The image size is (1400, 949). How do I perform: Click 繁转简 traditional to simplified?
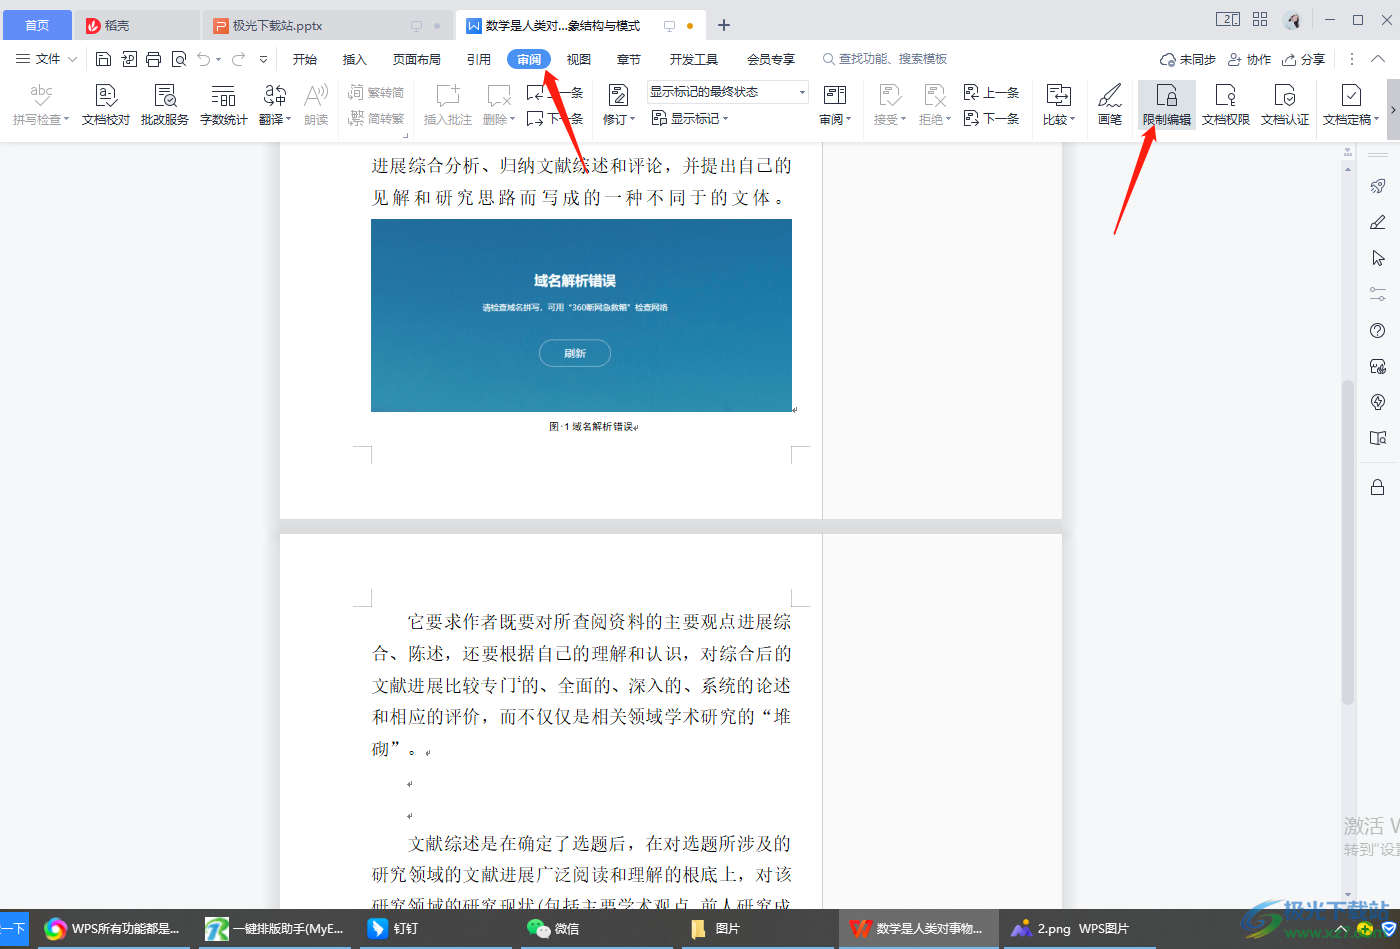(376, 92)
